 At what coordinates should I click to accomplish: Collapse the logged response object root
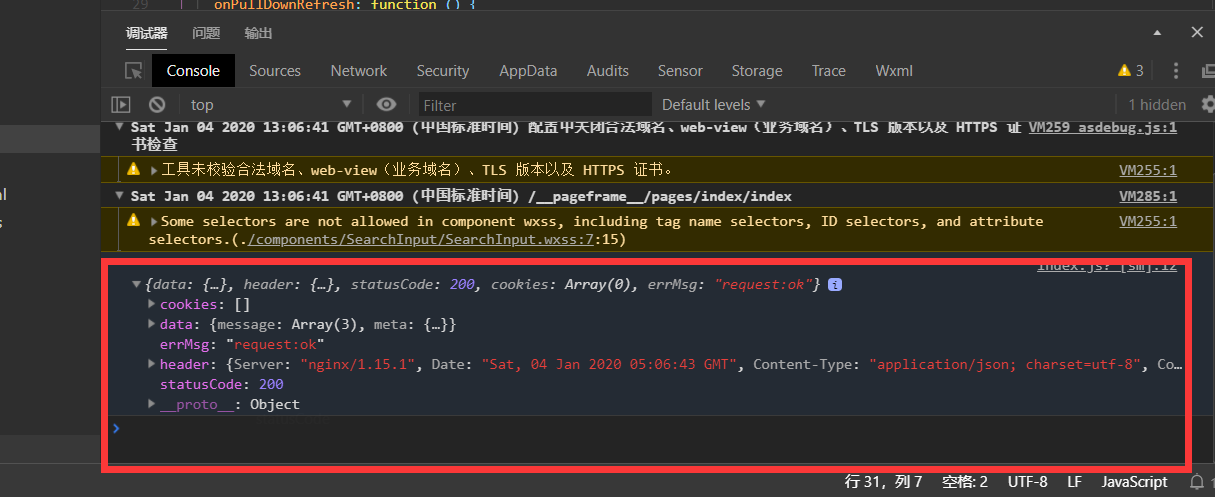coord(137,285)
